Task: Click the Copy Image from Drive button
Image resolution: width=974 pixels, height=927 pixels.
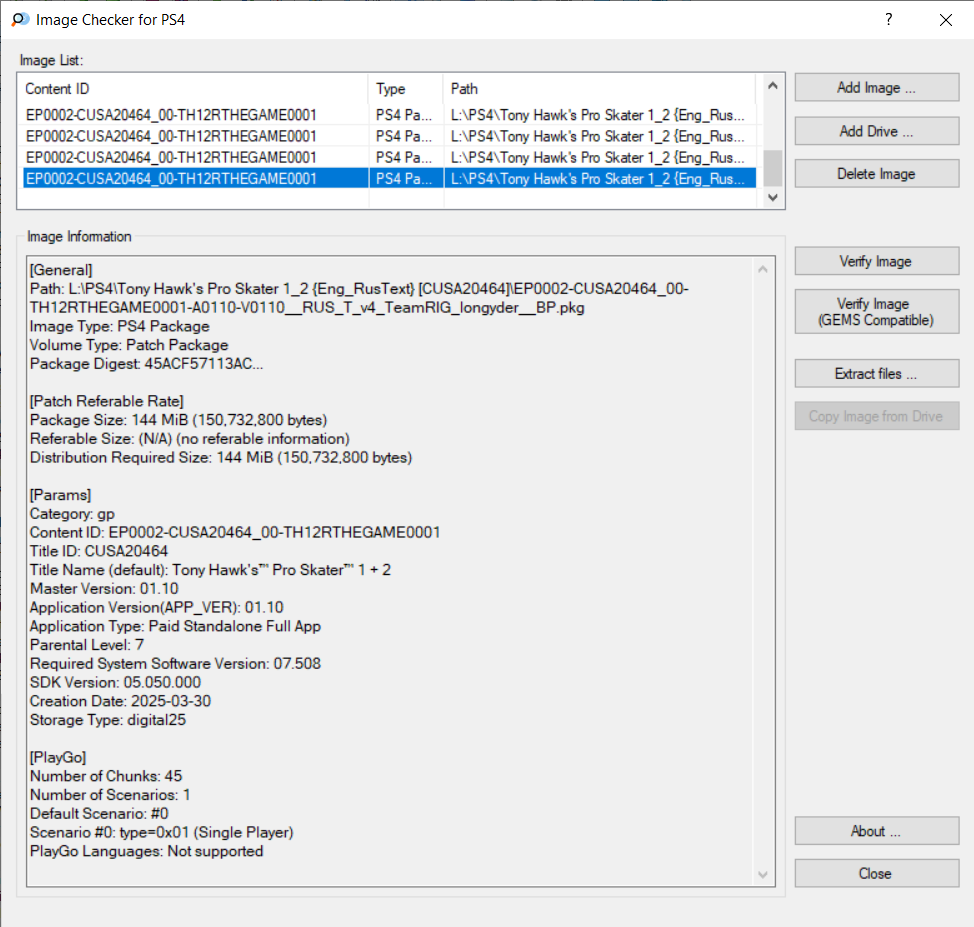Action: tap(876, 416)
